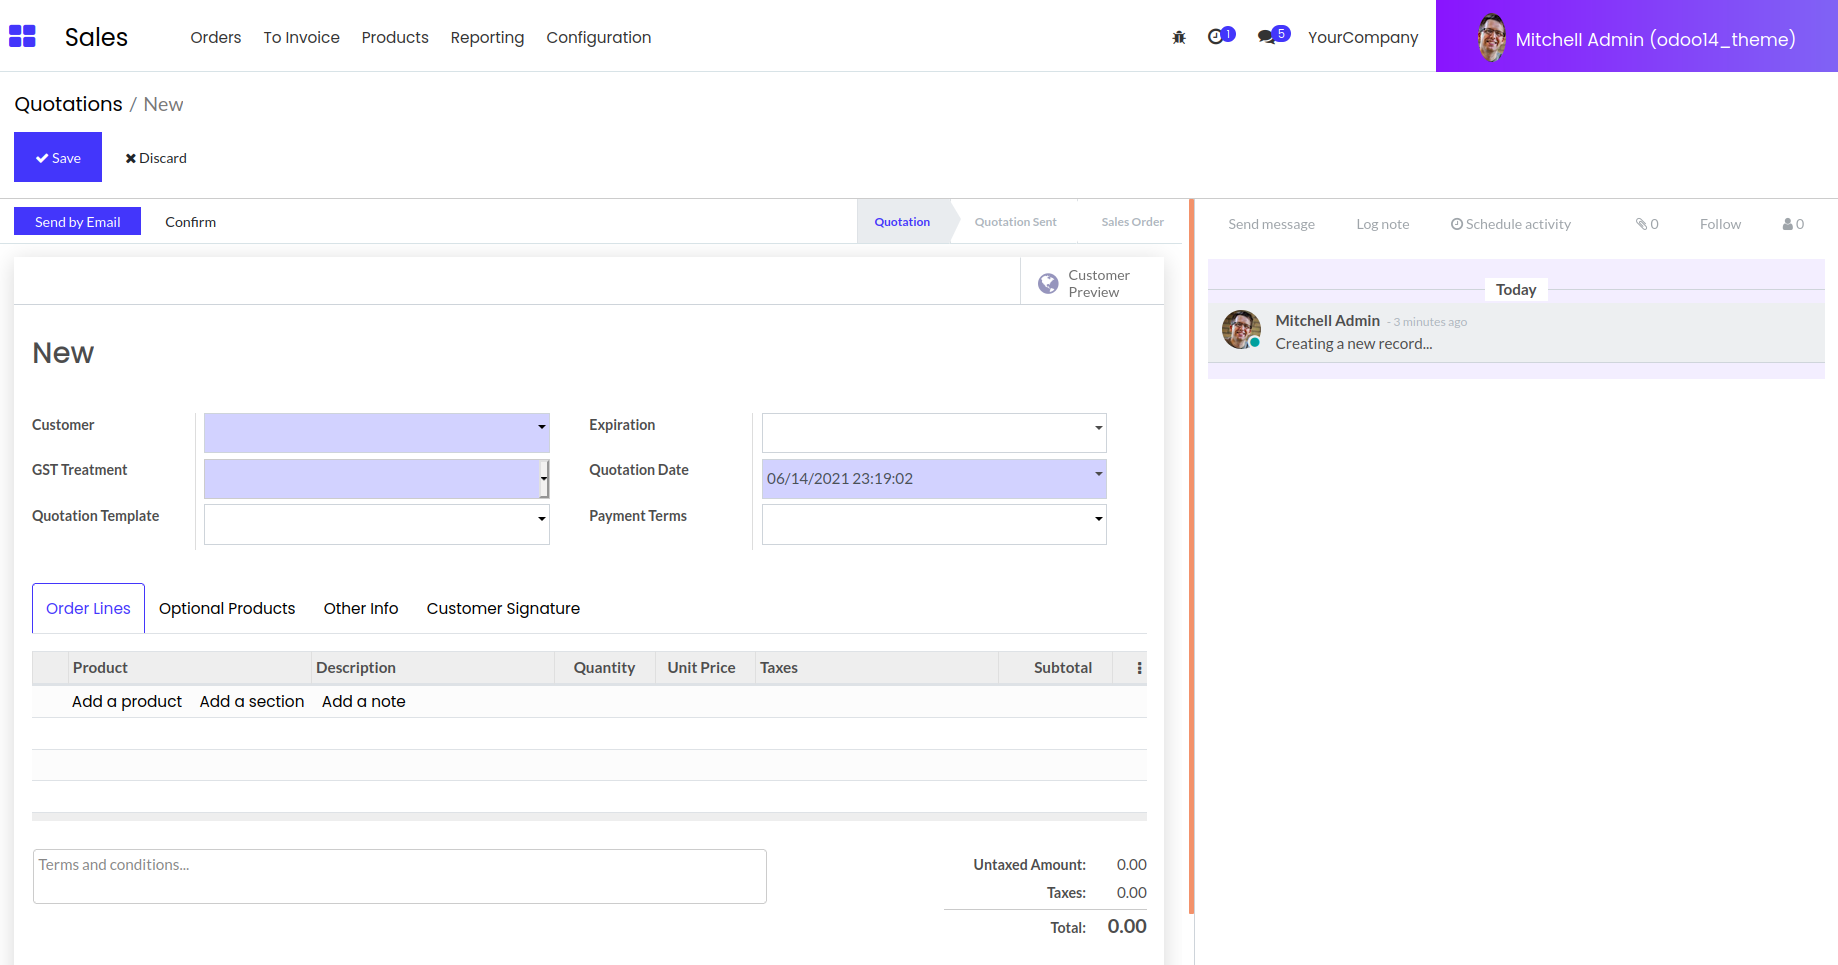
Task: Click Mitchell Admin's avatar in chatter
Action: pos(1241,330)
